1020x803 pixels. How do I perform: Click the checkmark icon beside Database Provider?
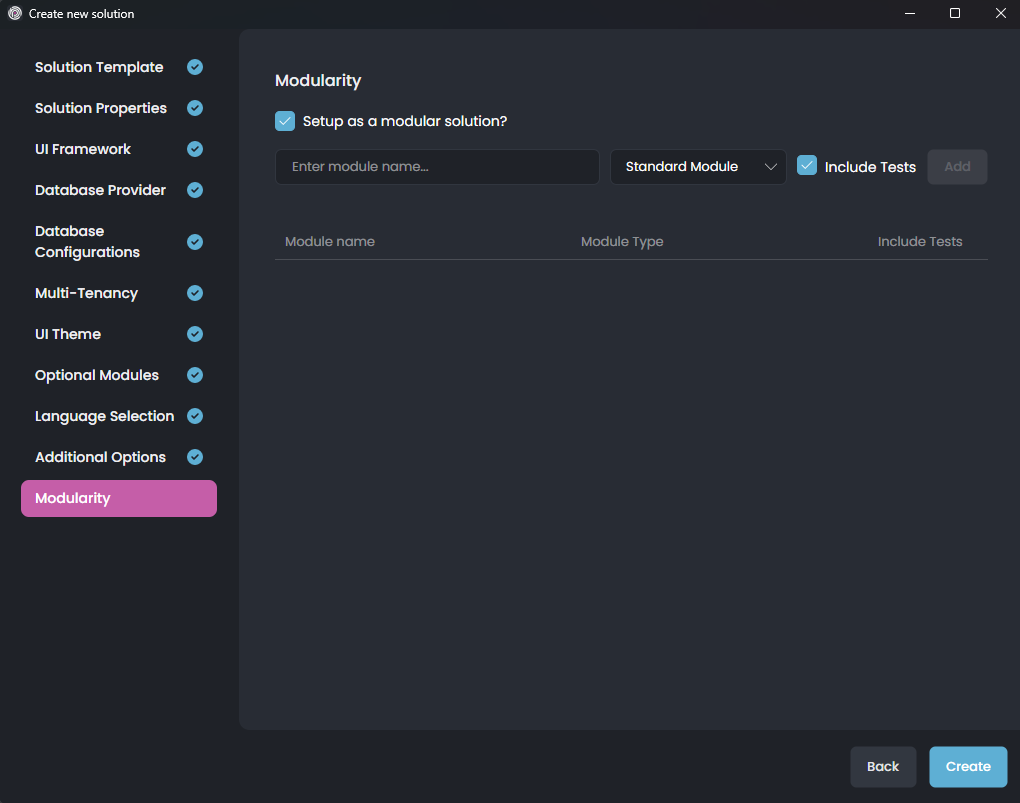pos(194,189)
